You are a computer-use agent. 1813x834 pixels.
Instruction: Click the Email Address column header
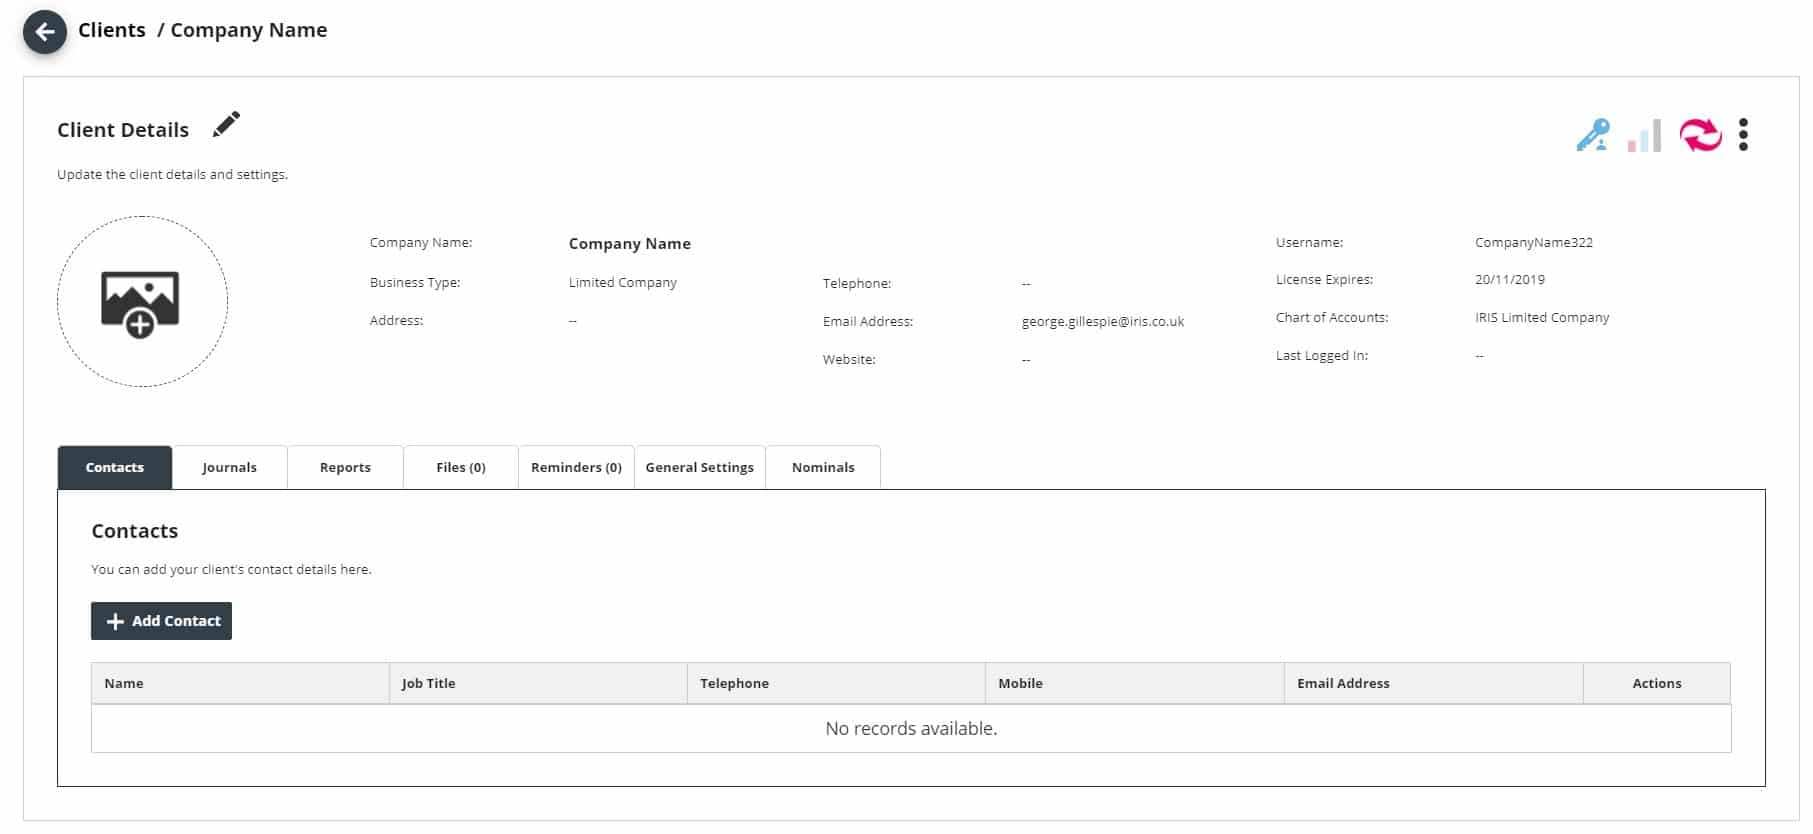point(1343,683)
